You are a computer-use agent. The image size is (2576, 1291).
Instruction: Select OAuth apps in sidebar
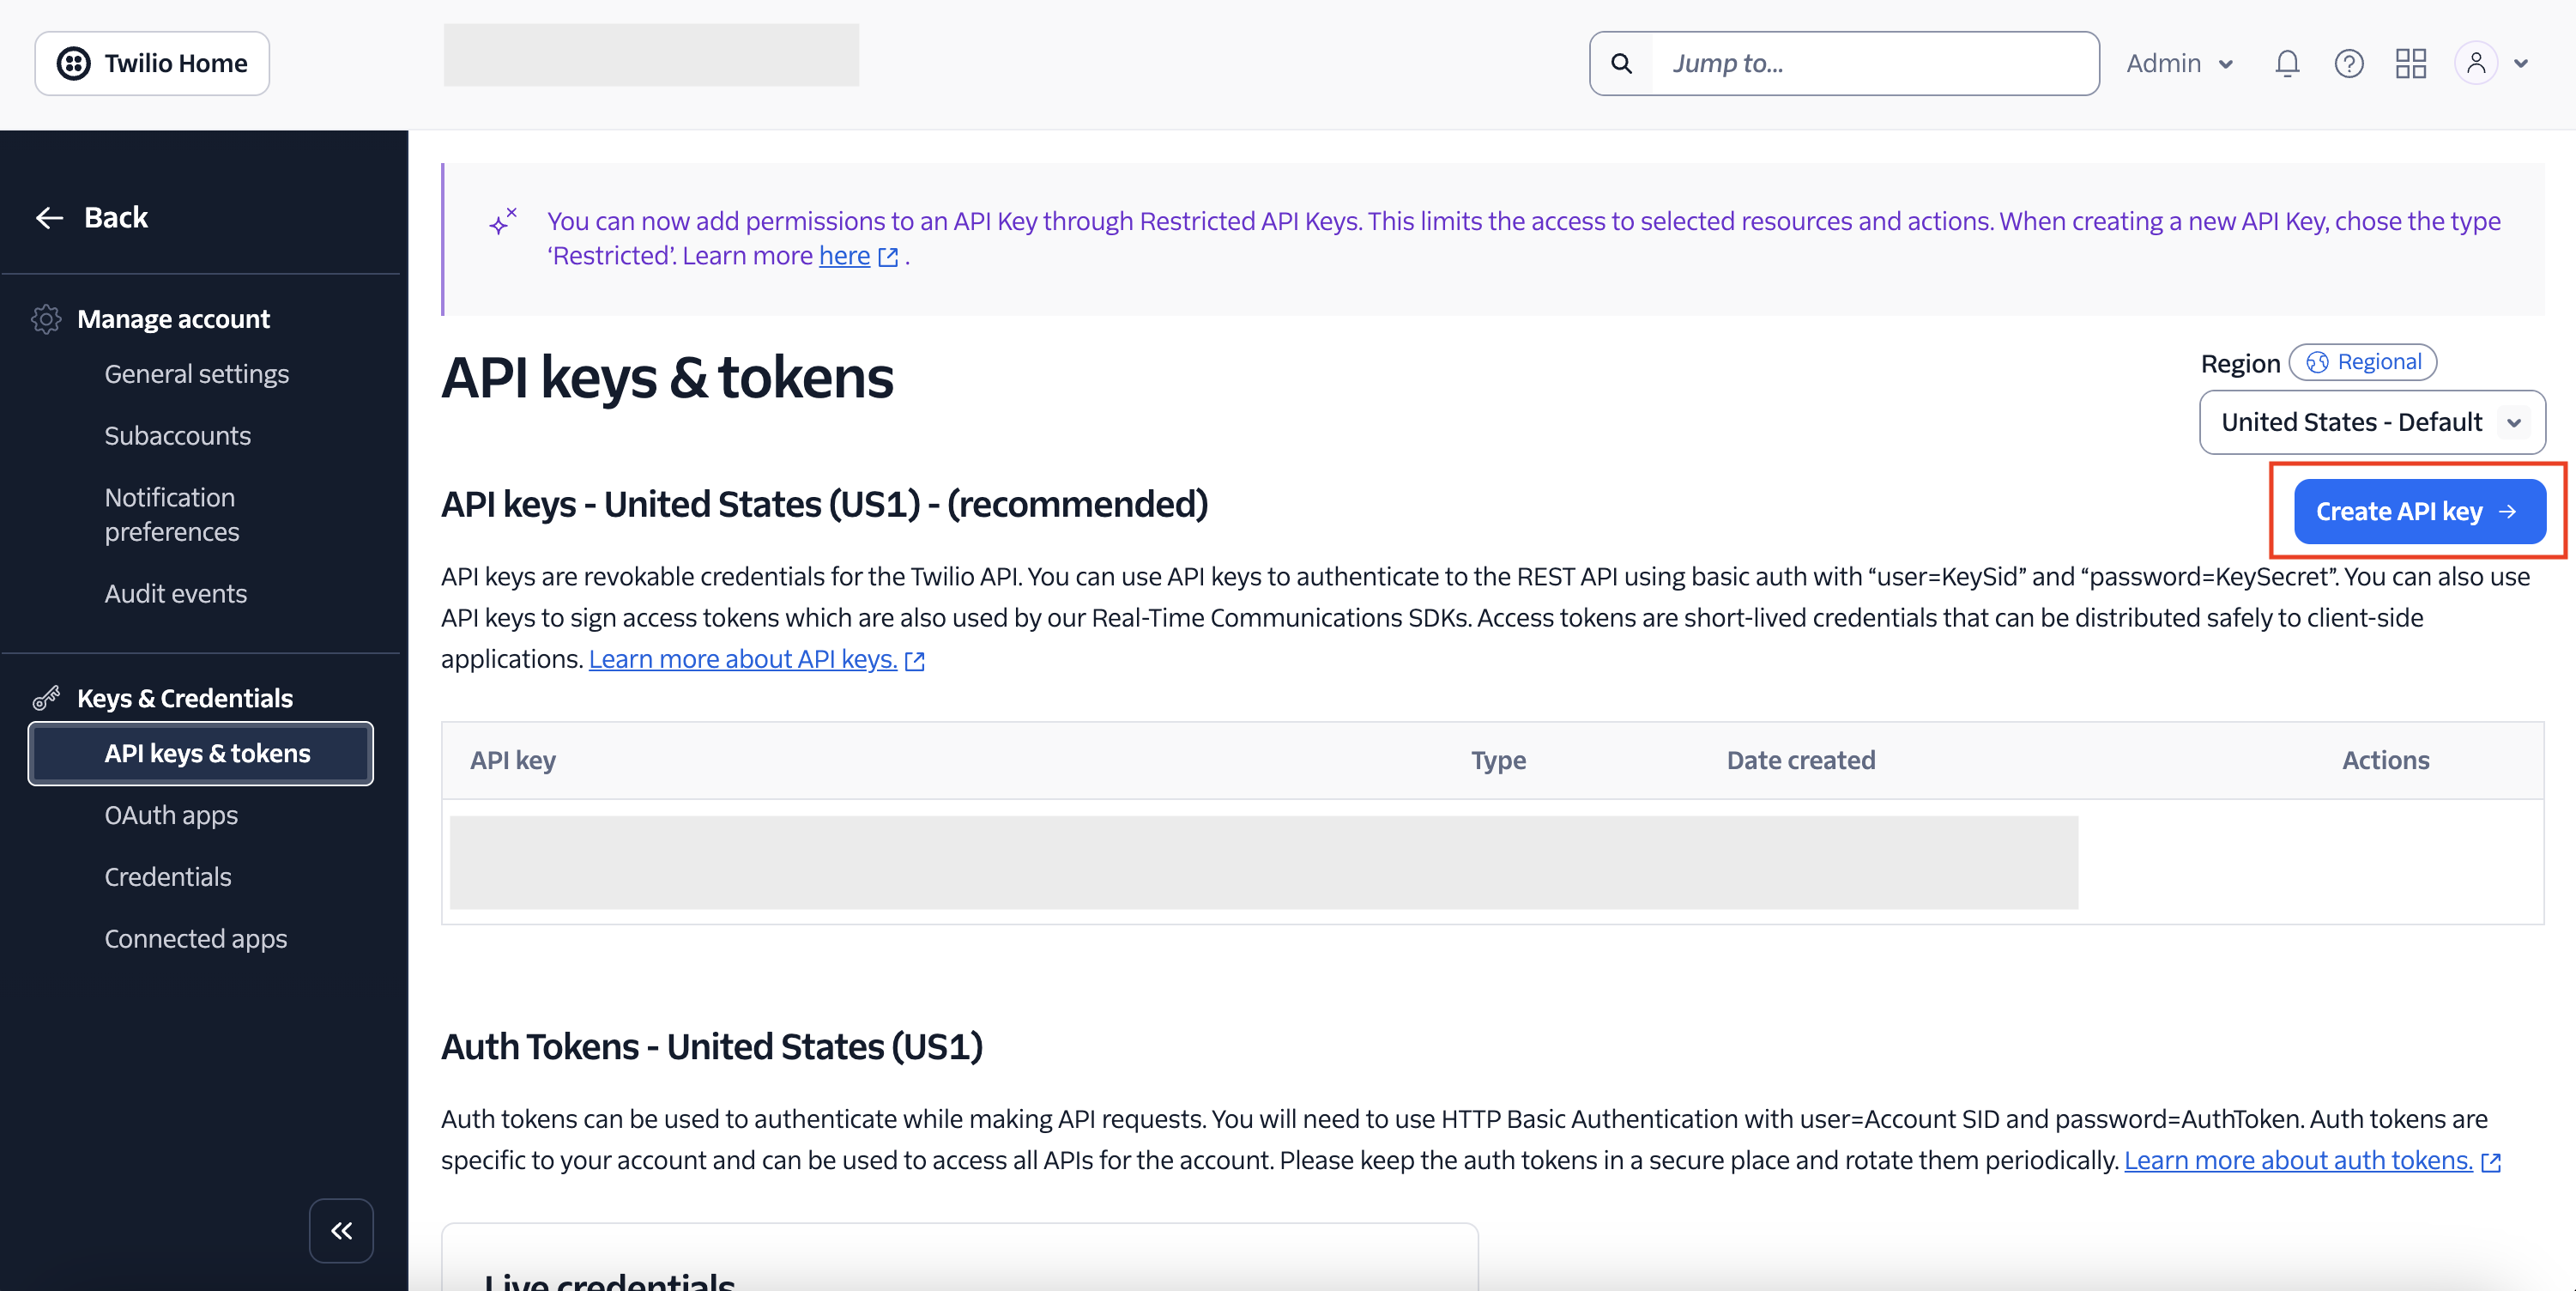171,815
